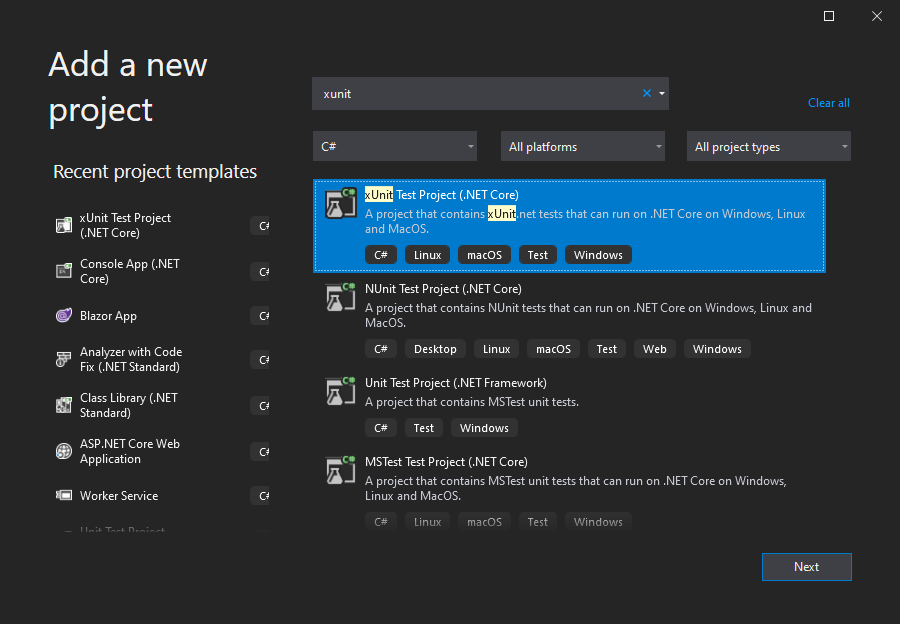Clear search text with the X icon

pos(646,94)
